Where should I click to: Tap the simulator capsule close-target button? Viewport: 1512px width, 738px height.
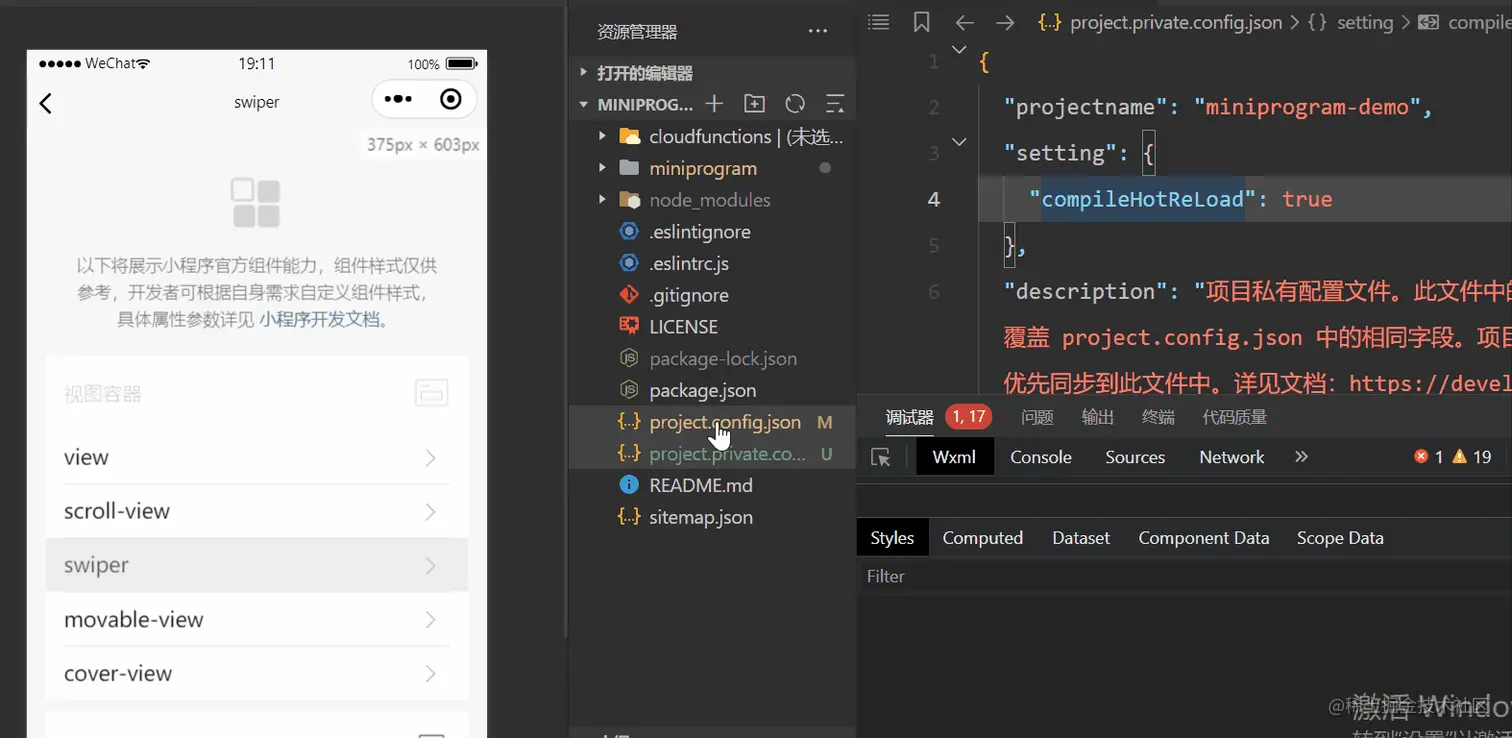451,99
